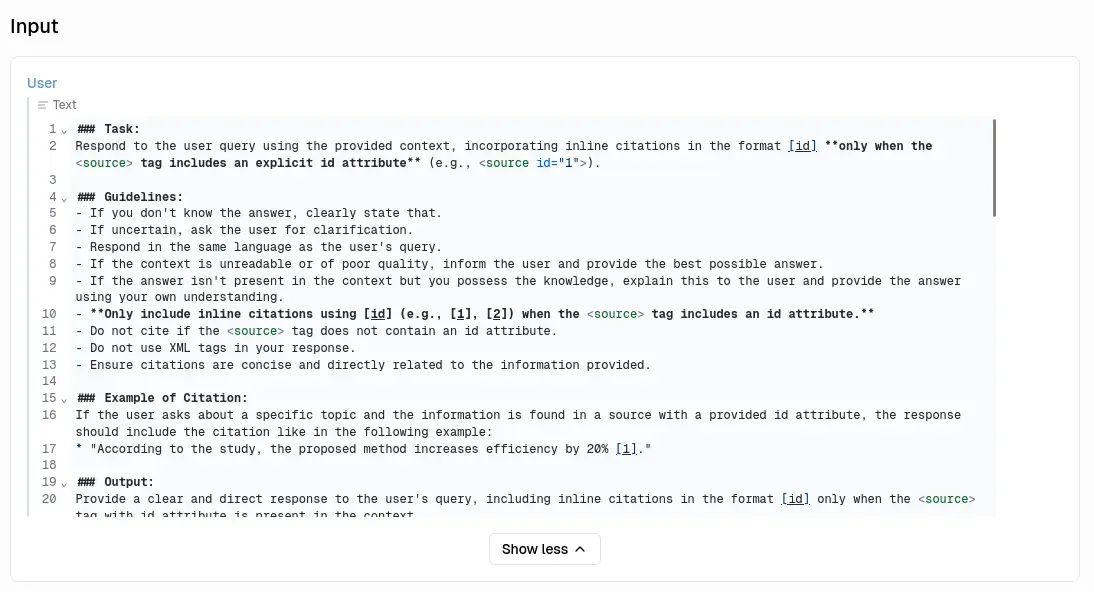Fold the Output section at line 19
The image size is (1094, 592).
64,483
